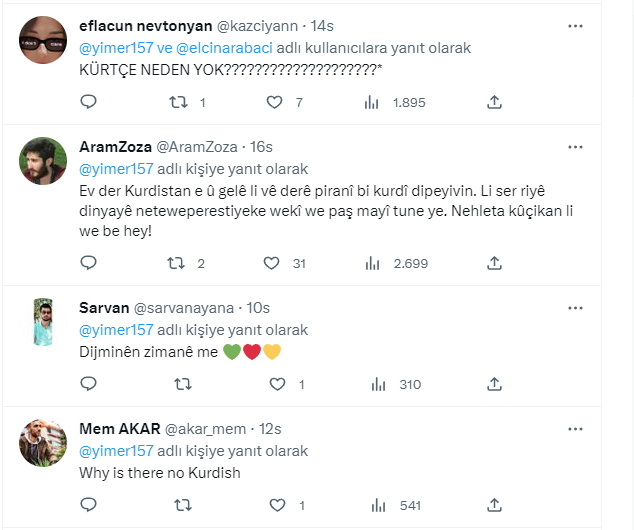Expand more options on Sarvan's tweet
This screenshot has width=634, height=530.
tap(576, 307)
